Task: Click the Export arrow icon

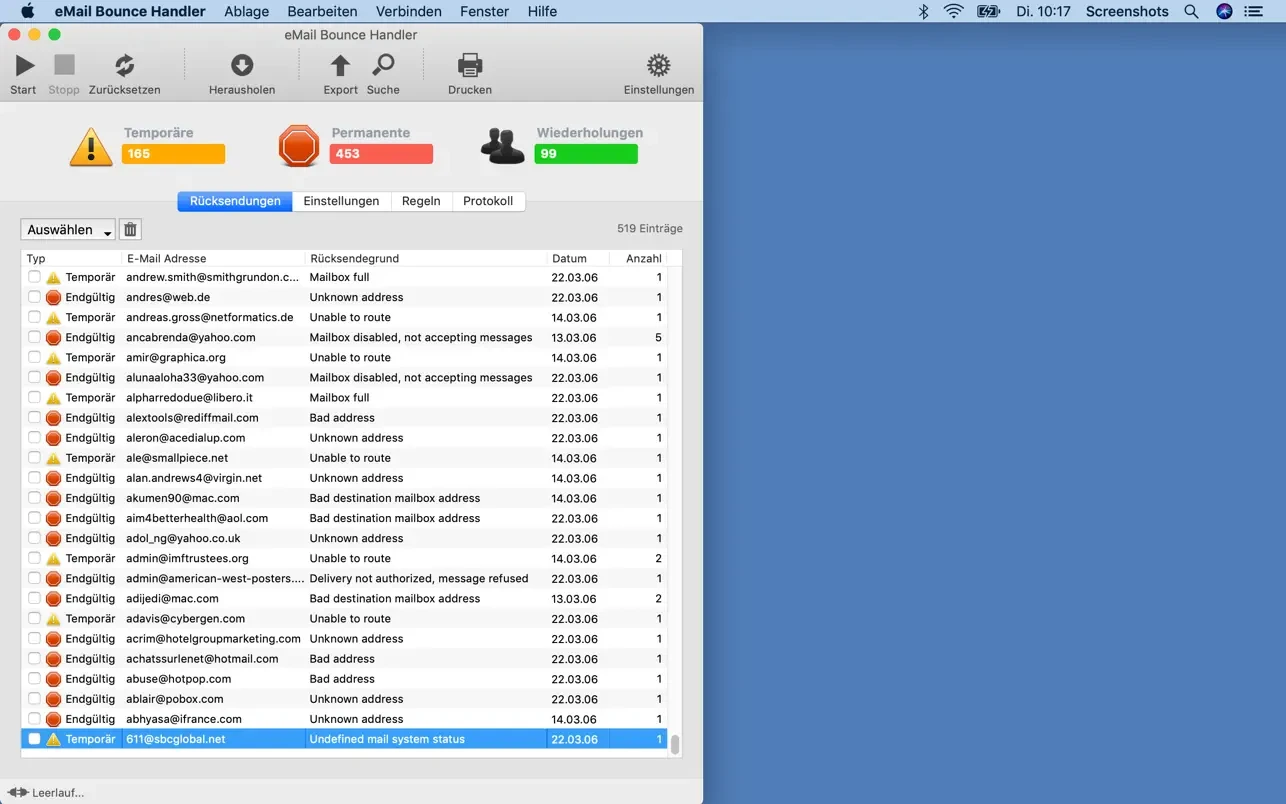Action: point(340,66)
